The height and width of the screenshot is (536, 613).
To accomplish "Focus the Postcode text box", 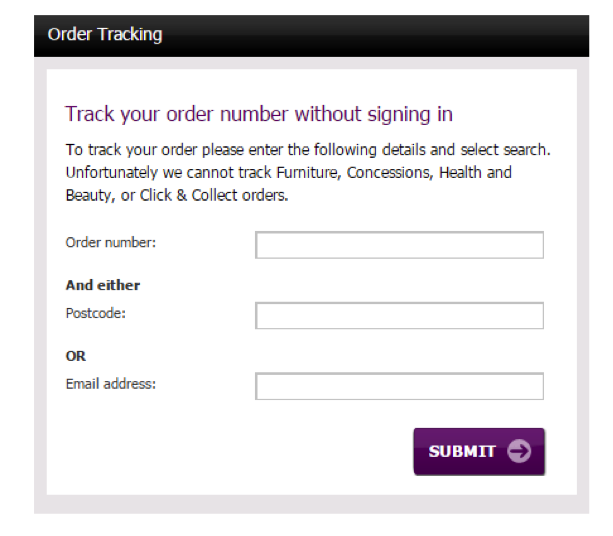I will click(x=399, y=316).
